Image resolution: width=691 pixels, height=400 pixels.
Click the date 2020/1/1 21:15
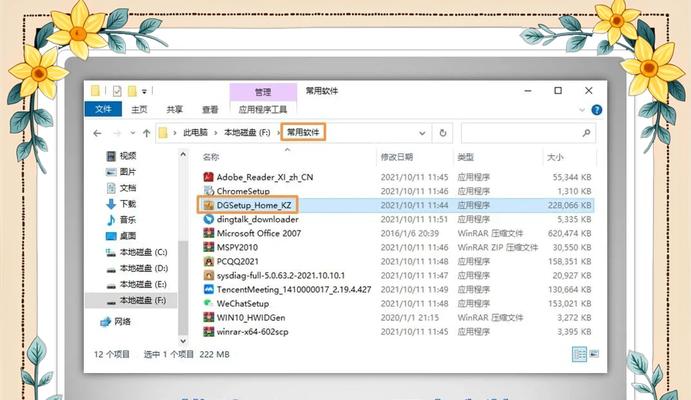point(410,318)
